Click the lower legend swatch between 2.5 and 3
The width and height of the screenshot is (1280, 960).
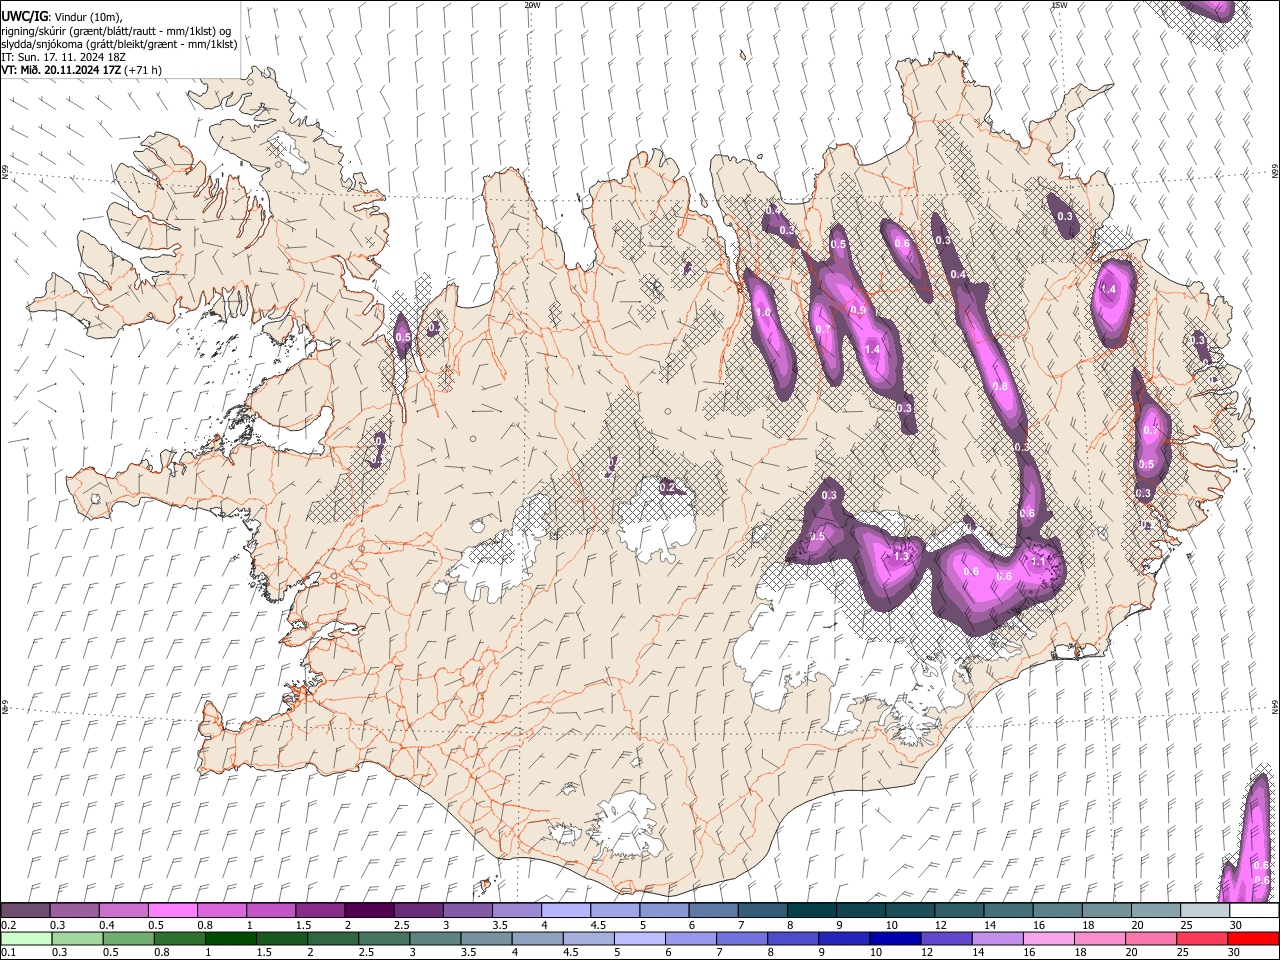tap(383, 939)
